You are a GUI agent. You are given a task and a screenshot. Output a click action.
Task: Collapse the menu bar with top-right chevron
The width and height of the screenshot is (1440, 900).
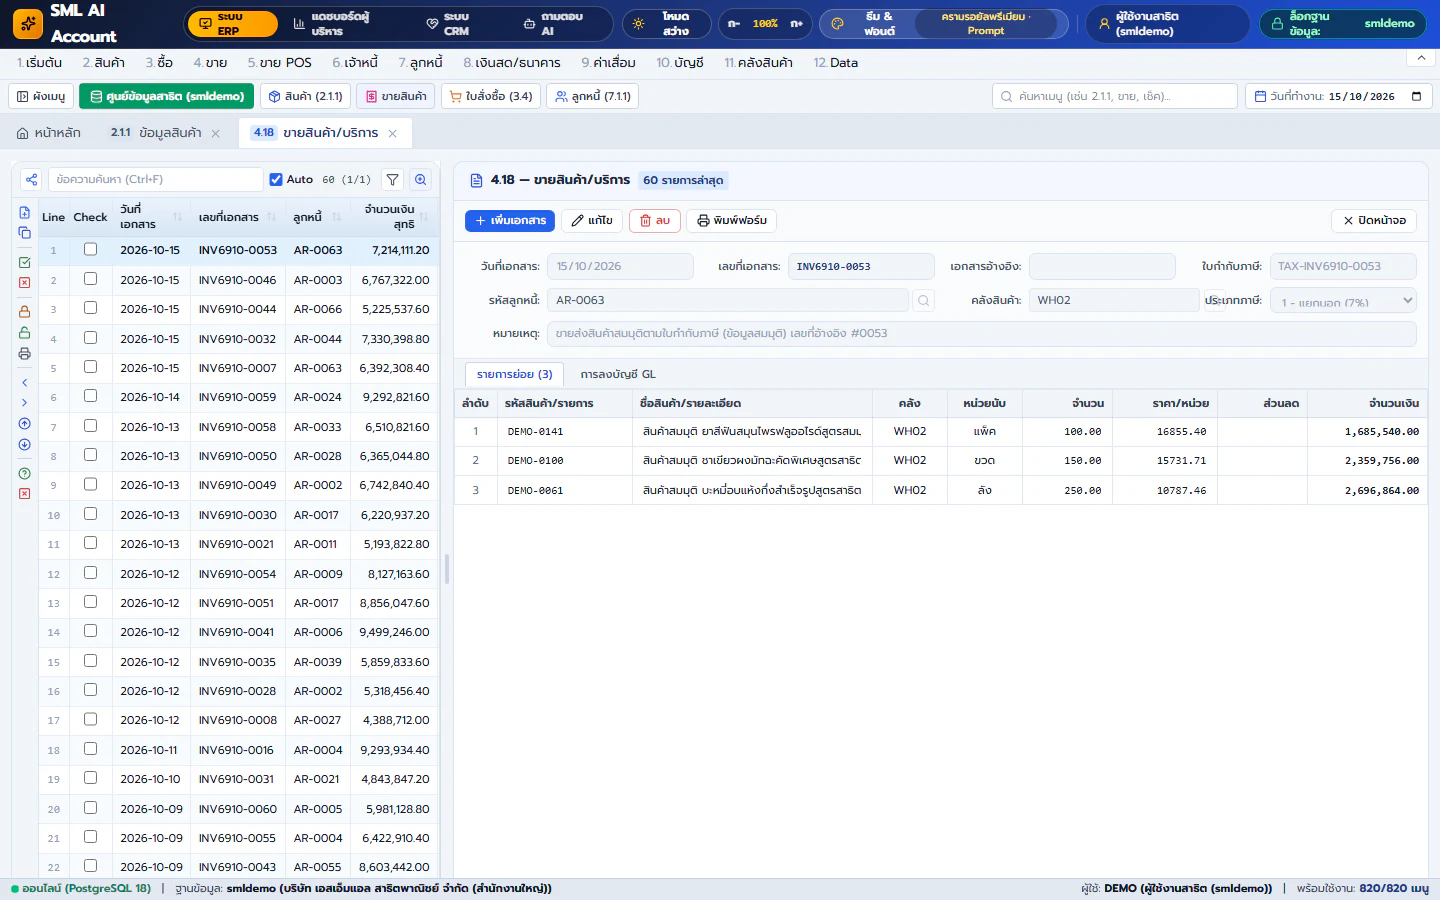pyautogui.click(x=1421, y=58)
